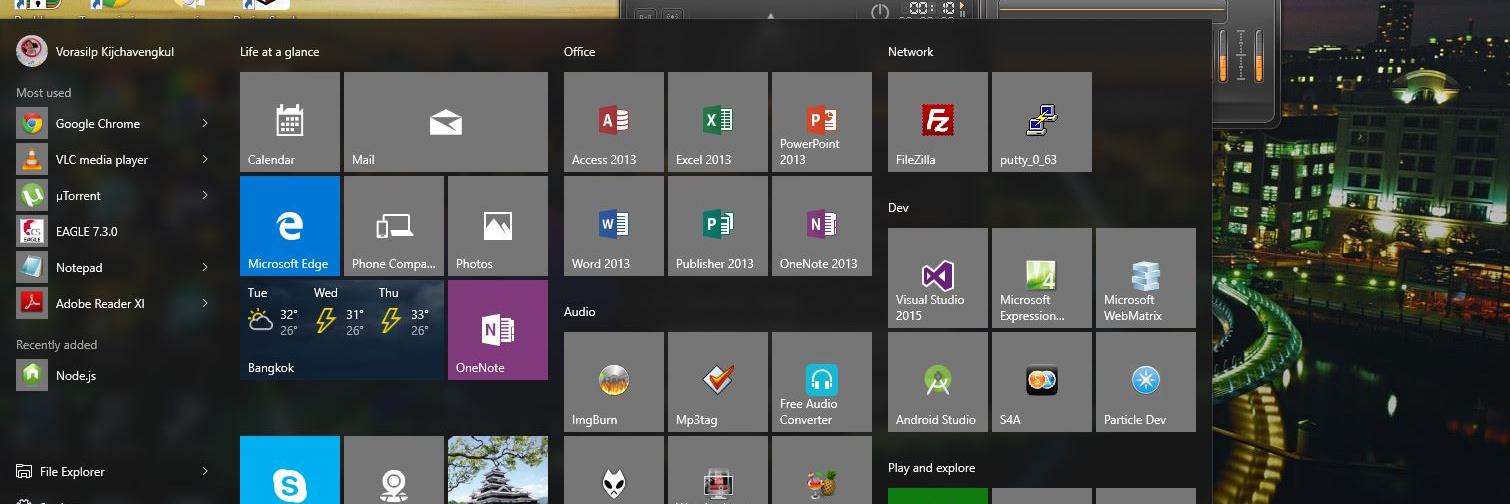Viewport: 1510px width, 504px height.
Task: Open the Calendar tile
Action: 290,122
